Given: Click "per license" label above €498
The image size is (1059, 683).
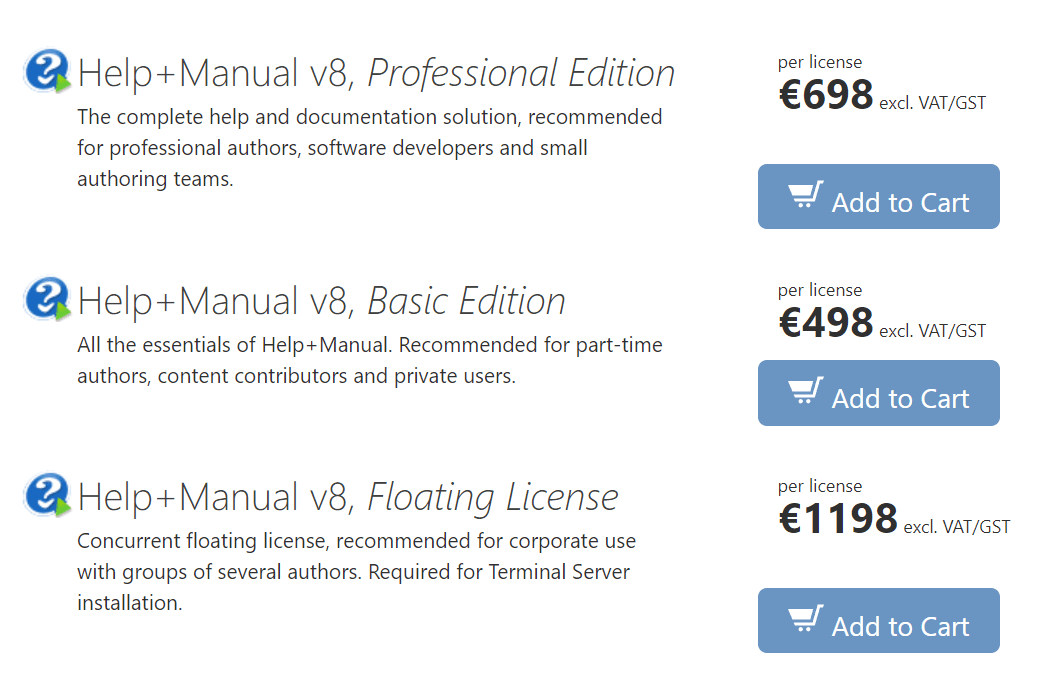Looking at the screenshot, I should click(820, 290).
